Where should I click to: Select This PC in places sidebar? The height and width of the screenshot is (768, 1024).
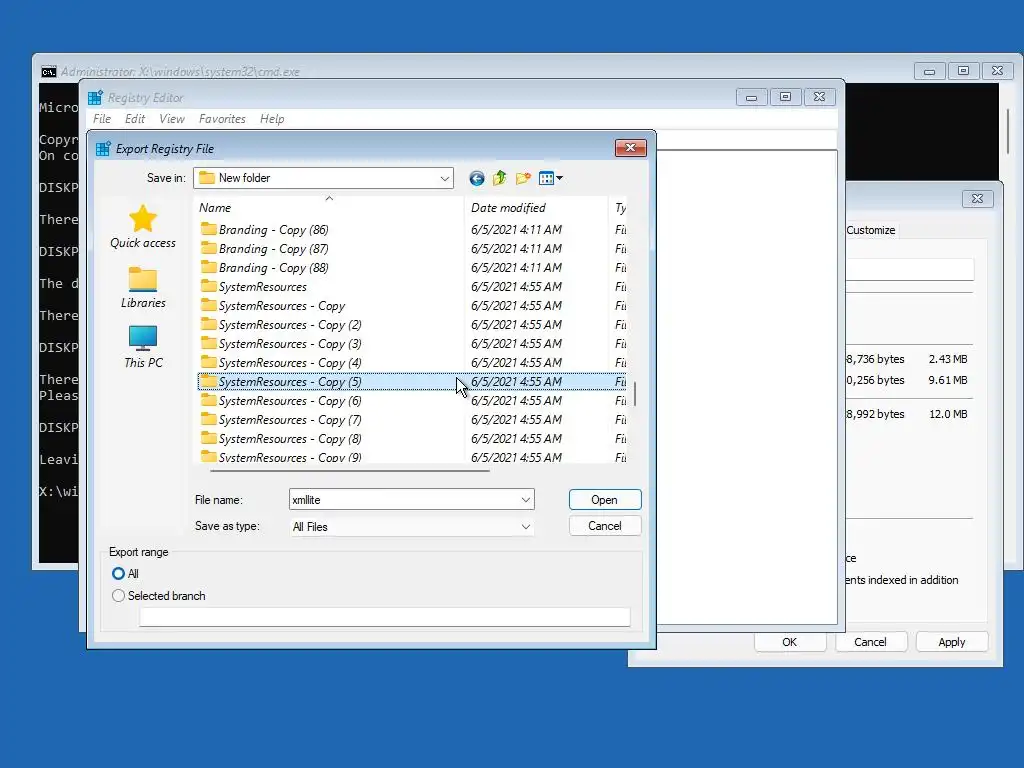[x=142, y=347]
